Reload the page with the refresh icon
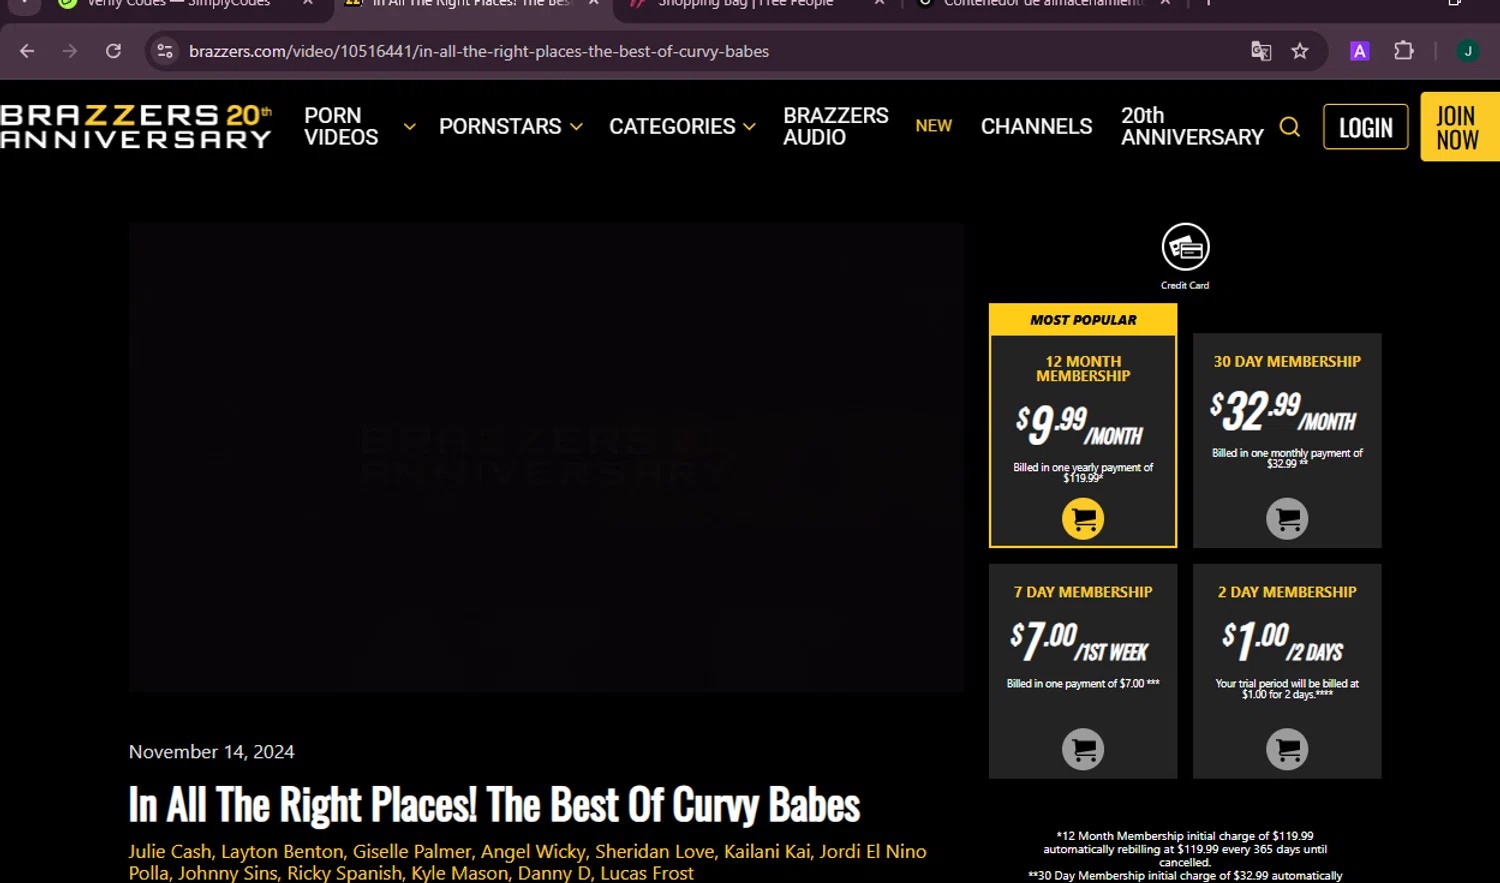Viewport: 1500px width, 883px height. point(113,51)
